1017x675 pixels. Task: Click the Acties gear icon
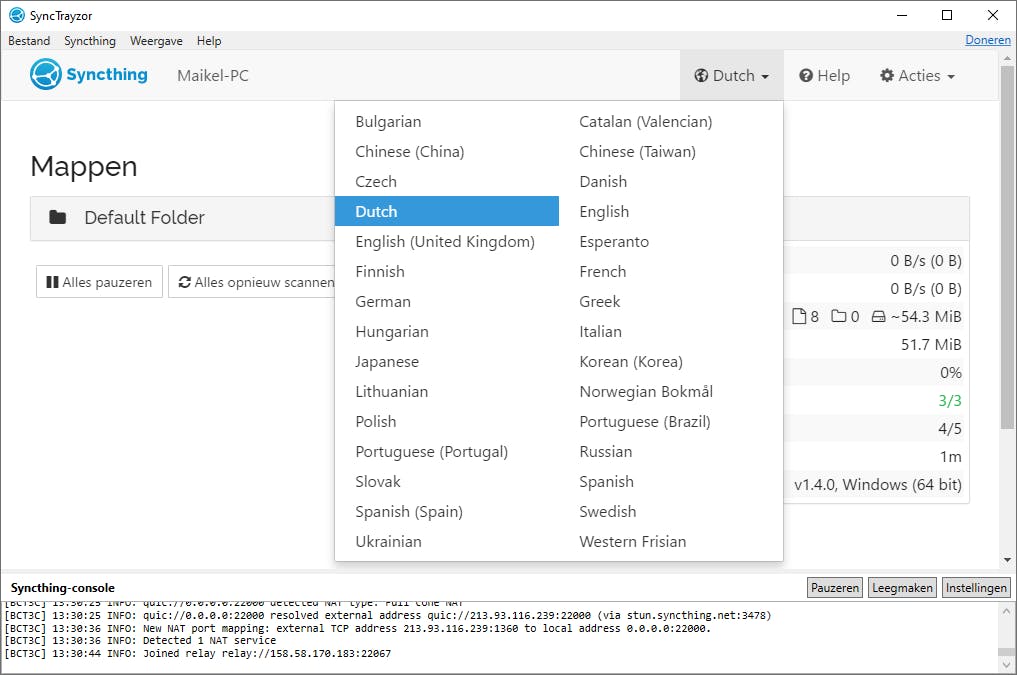click(887, 76)
